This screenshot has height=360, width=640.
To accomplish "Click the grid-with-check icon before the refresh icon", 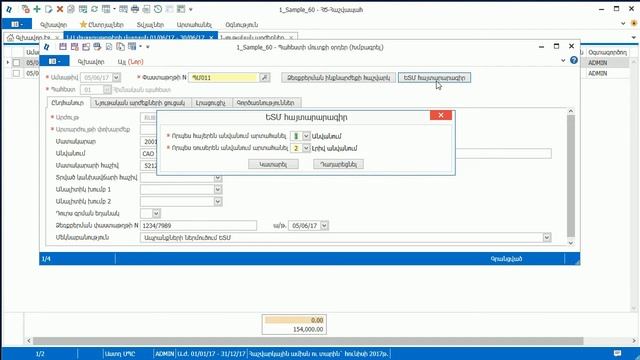I will click(x=83, y=9).
